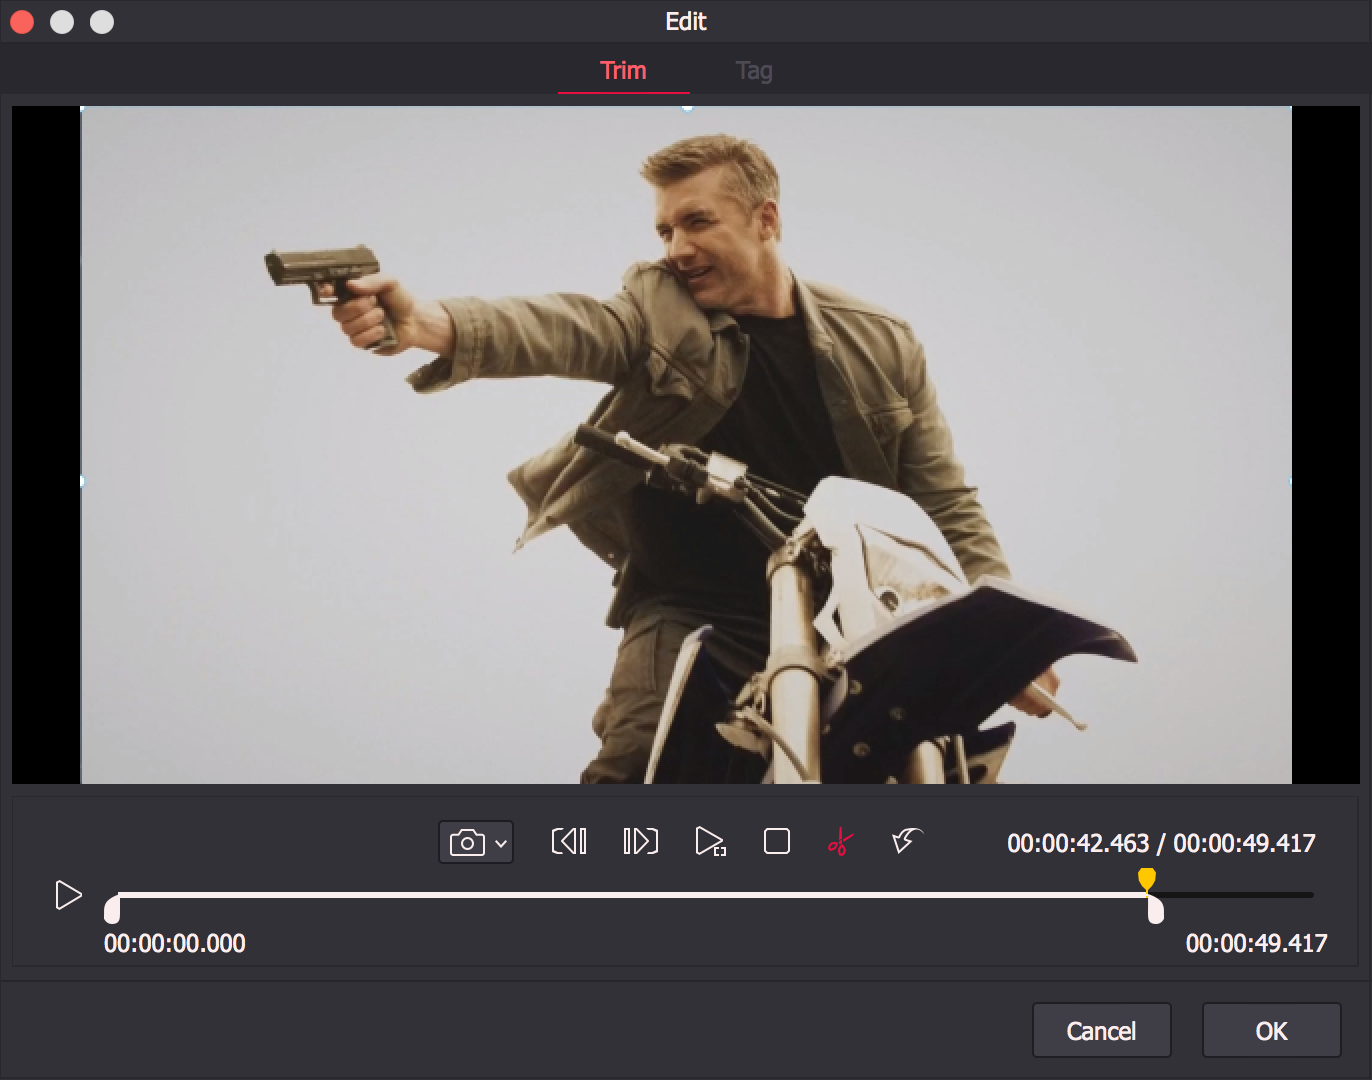Click the Play button beside the timeline
This screenshot has height=1080, width=1372.
point(68,895)
